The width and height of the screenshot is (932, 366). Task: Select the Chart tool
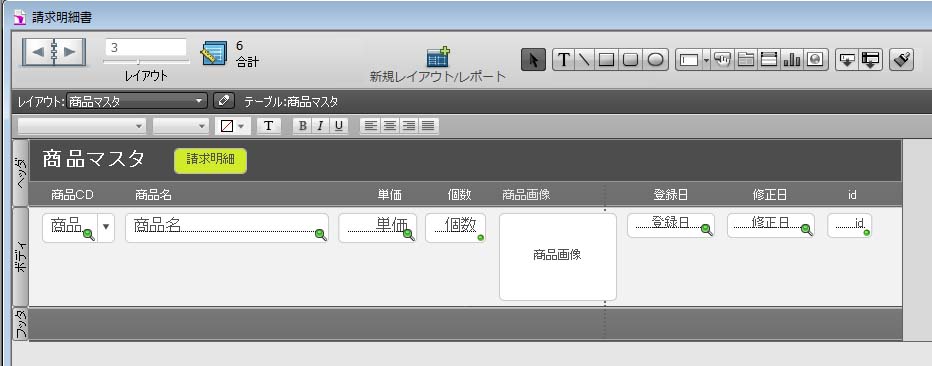click(792, 59)
